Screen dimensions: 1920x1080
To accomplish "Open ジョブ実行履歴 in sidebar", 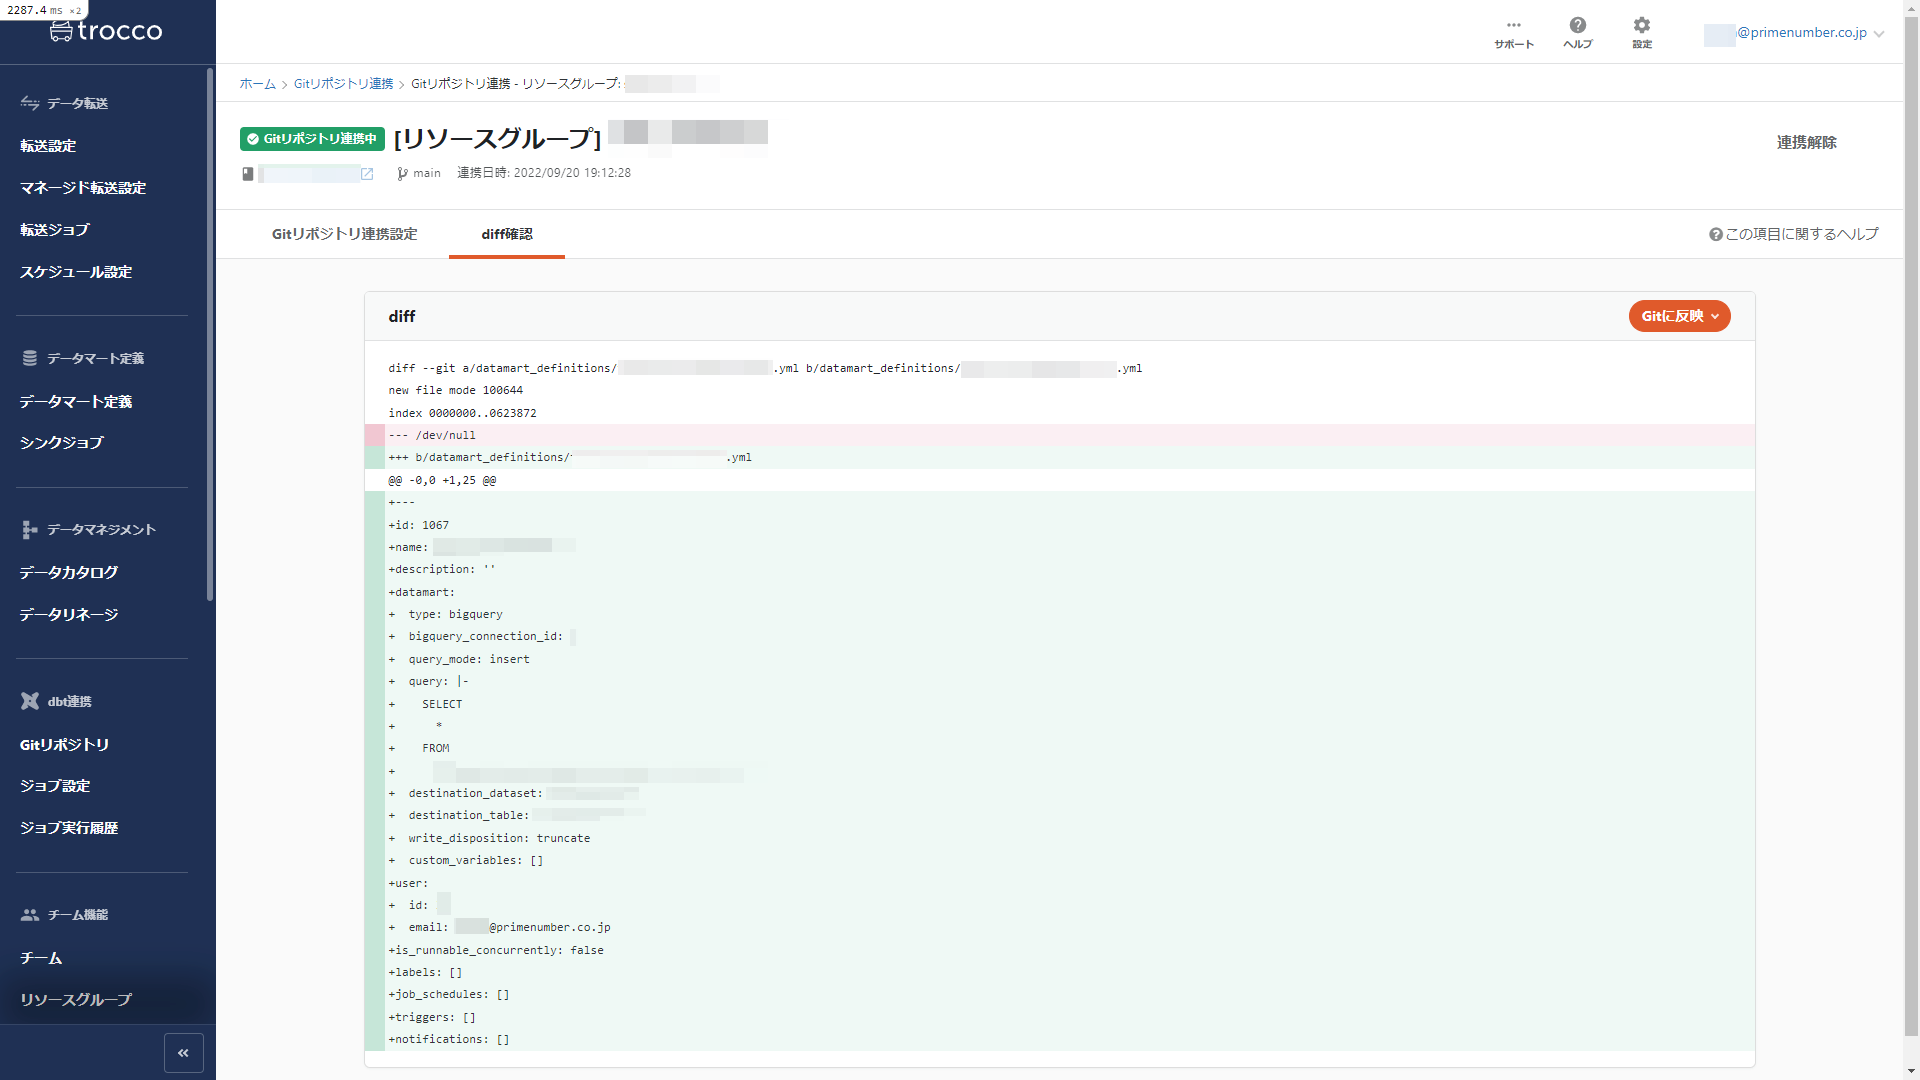I will tap(69, 828).
